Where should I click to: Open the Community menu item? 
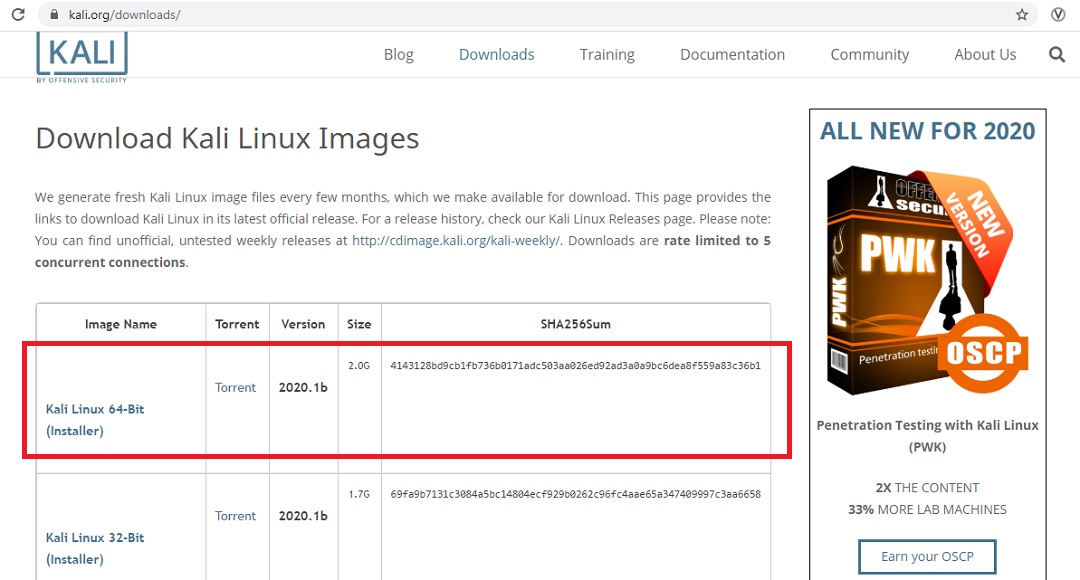click(x=869, y=54)
